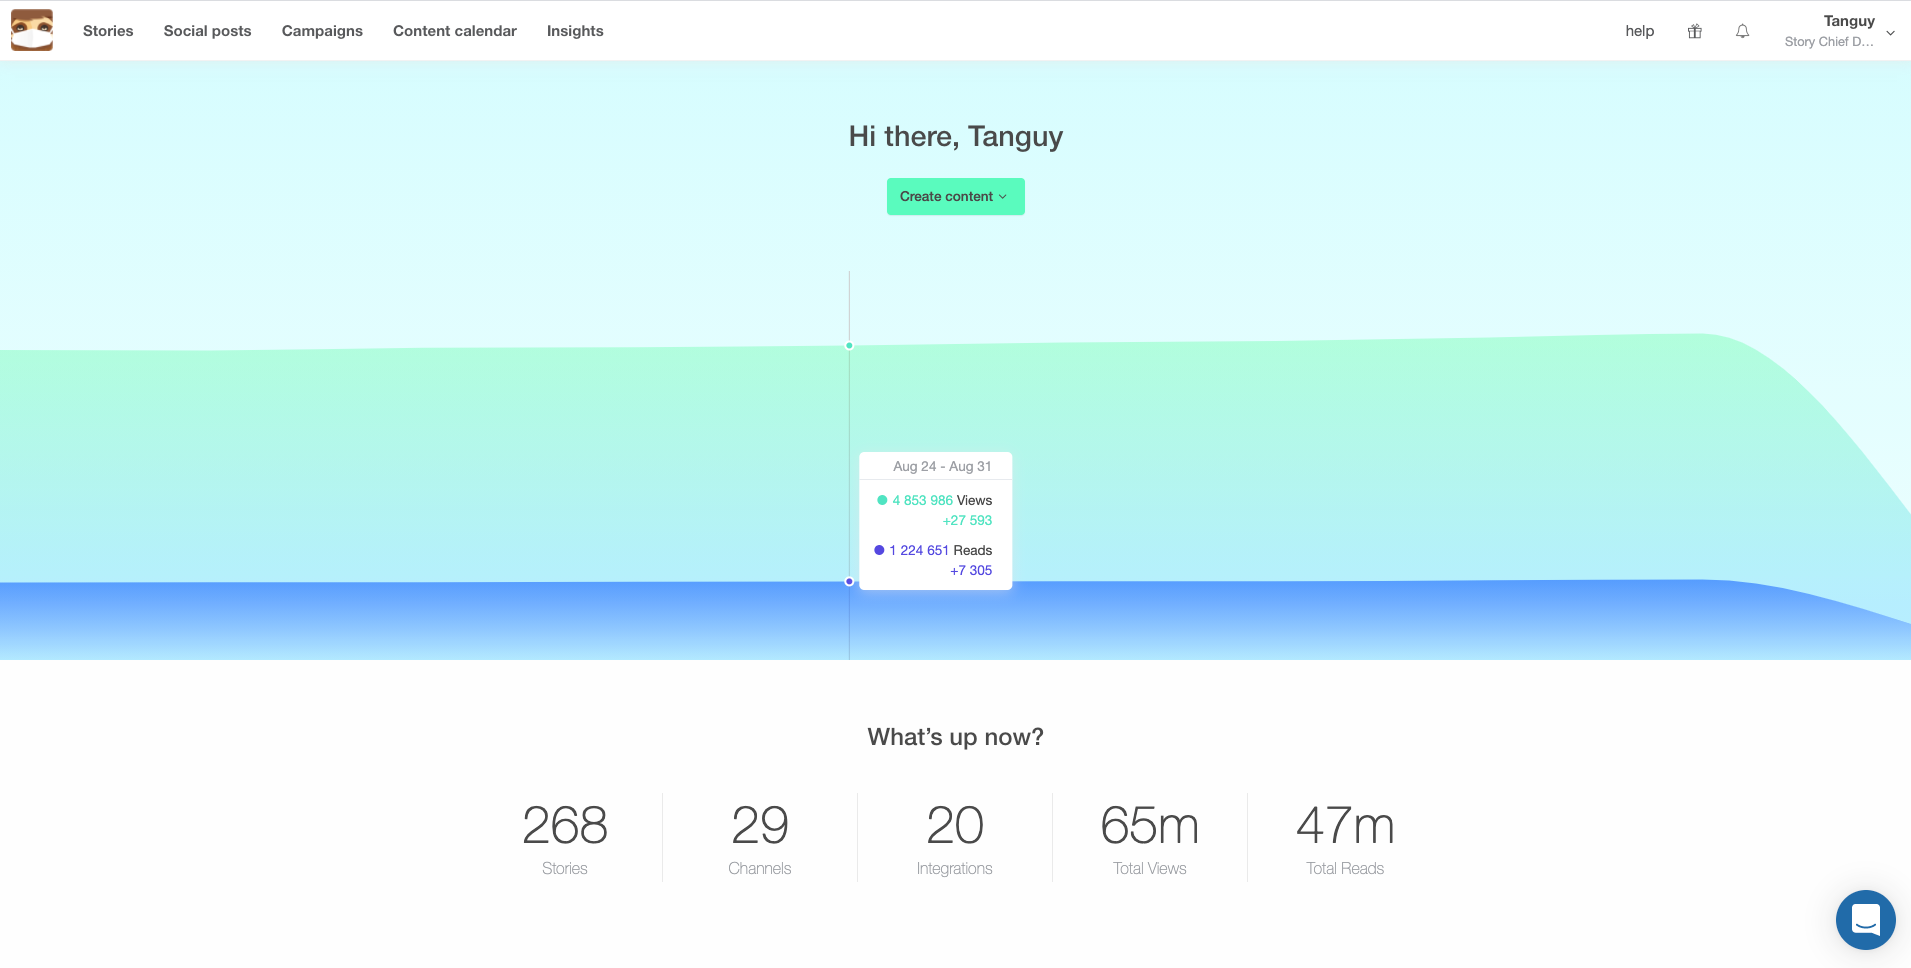Open notifications via the bell icon
1911x968 pixels.
[1742, 31]
